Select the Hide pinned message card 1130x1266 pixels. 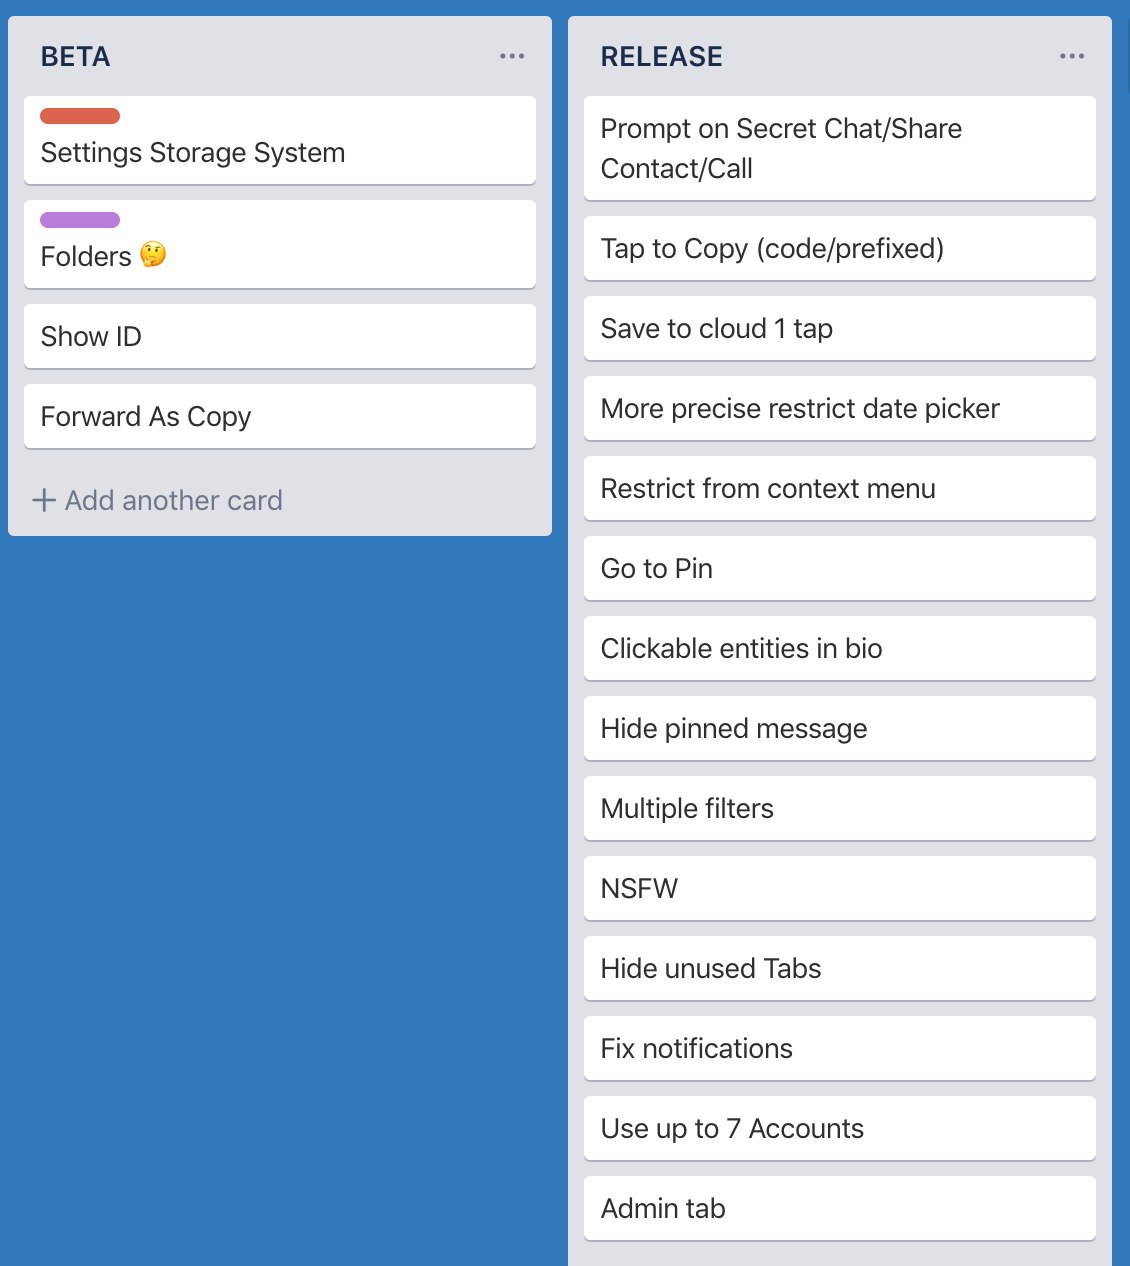point(840,728)
